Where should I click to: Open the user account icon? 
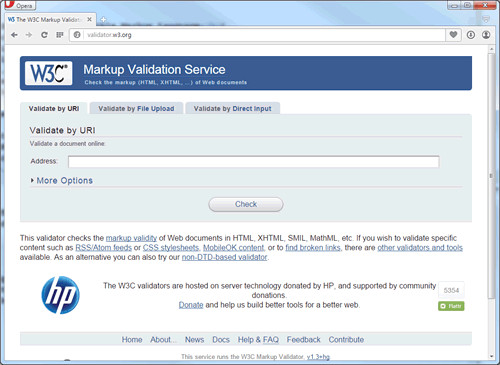[x=486, y=35]
